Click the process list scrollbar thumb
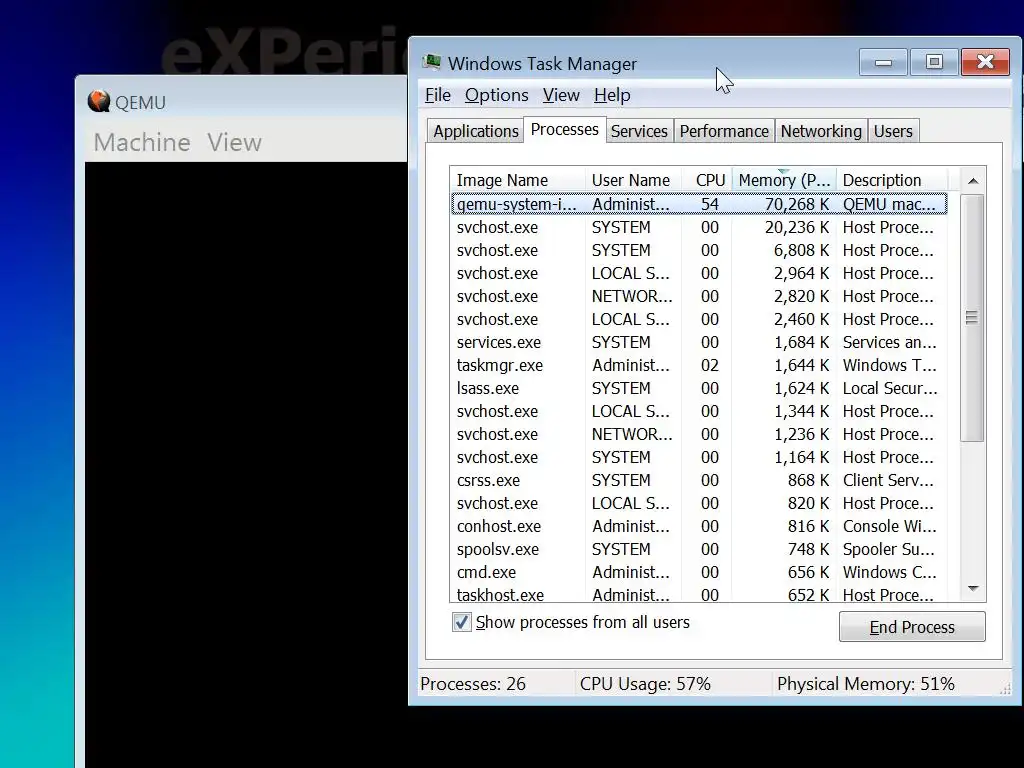Screen dimensions: 1024x768 [x=972, y=318]
